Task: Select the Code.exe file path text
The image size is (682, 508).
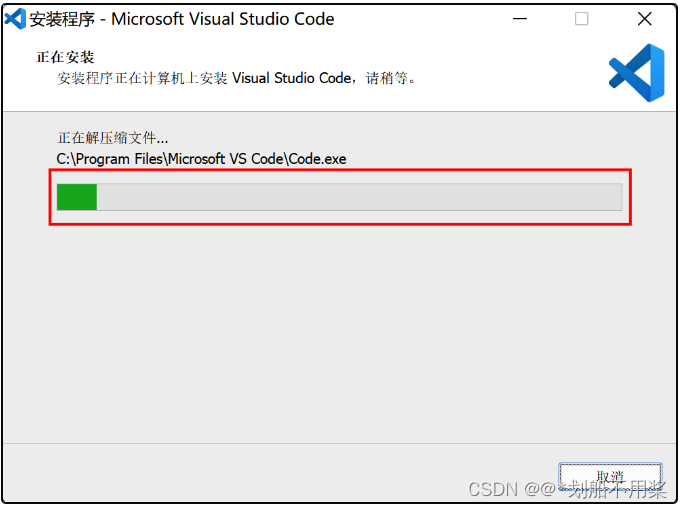Action: [x=201, y=159]
